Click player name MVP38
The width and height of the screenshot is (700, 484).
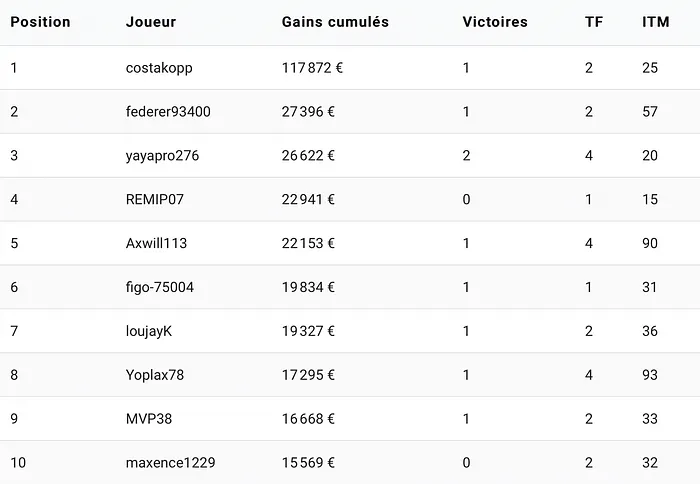tap(149, 419)
